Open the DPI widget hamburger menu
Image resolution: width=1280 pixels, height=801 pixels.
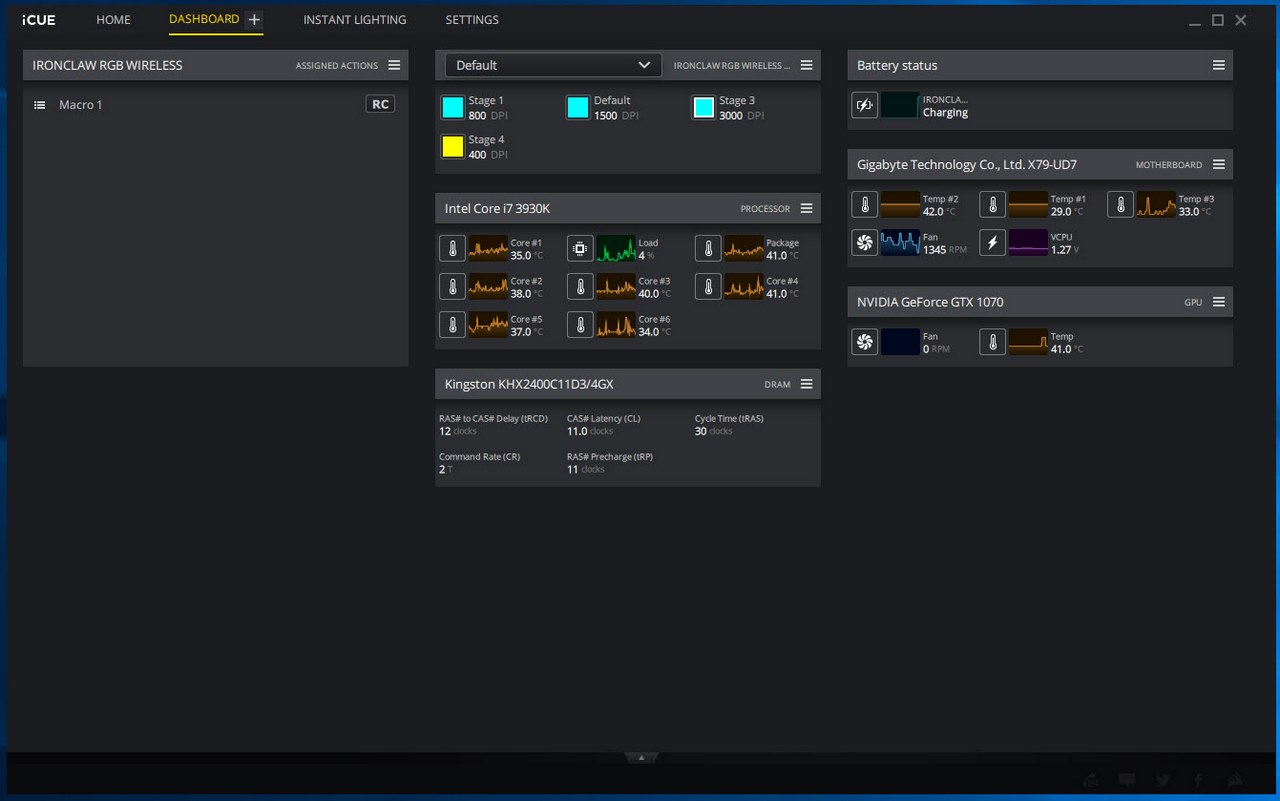(x=806, y=65)
